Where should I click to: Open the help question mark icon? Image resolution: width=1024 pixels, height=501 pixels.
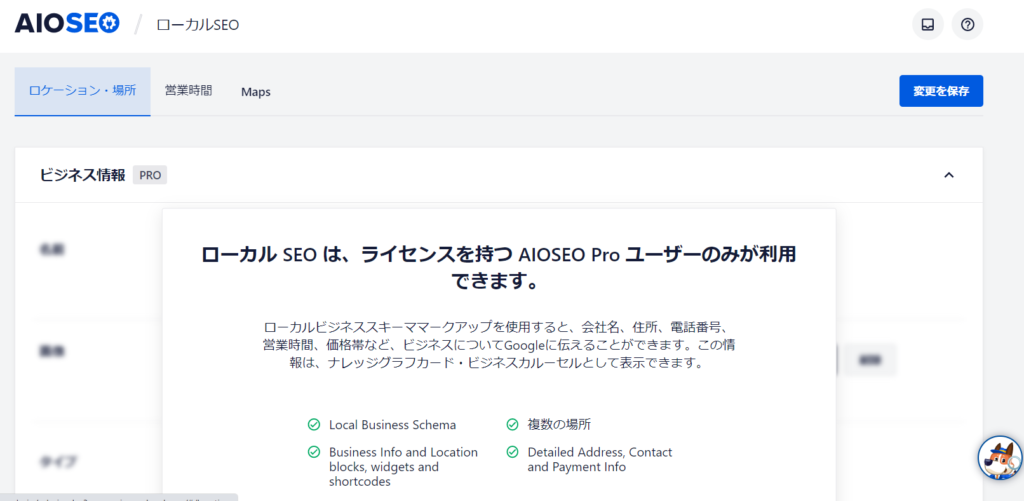(x=967, y=24)
